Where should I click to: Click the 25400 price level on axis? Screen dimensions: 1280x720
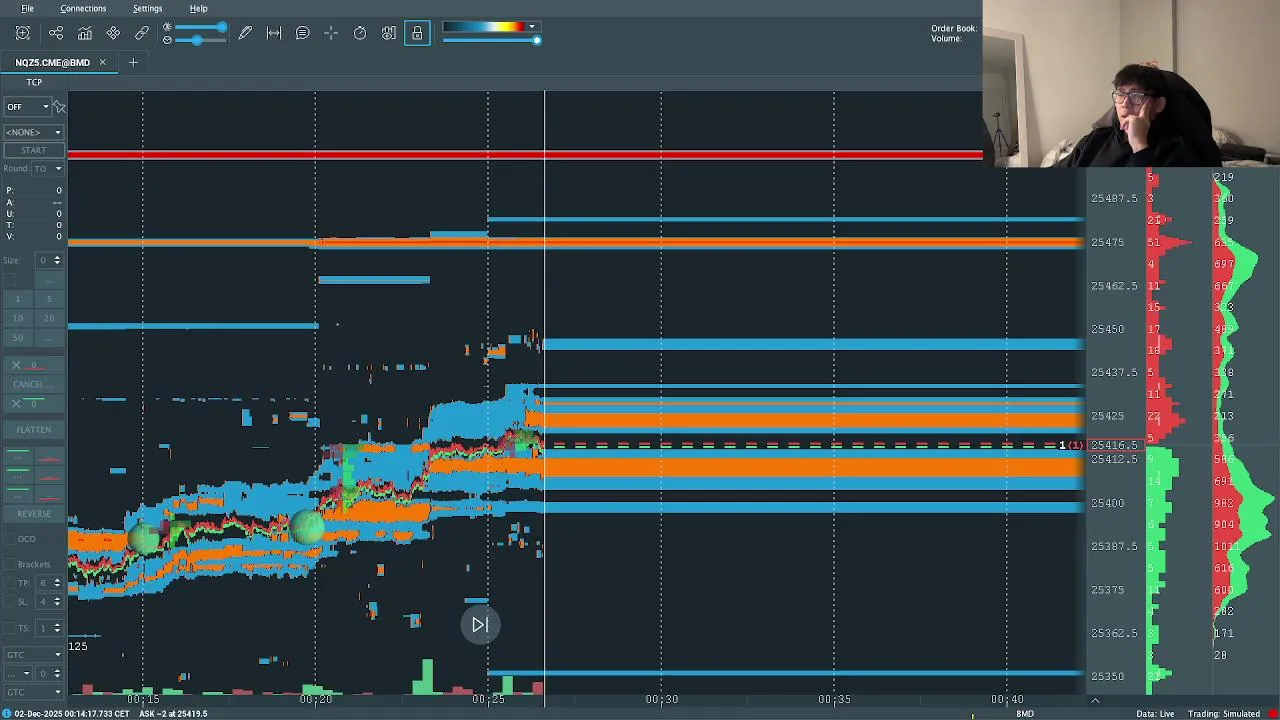click(1107, 503)
